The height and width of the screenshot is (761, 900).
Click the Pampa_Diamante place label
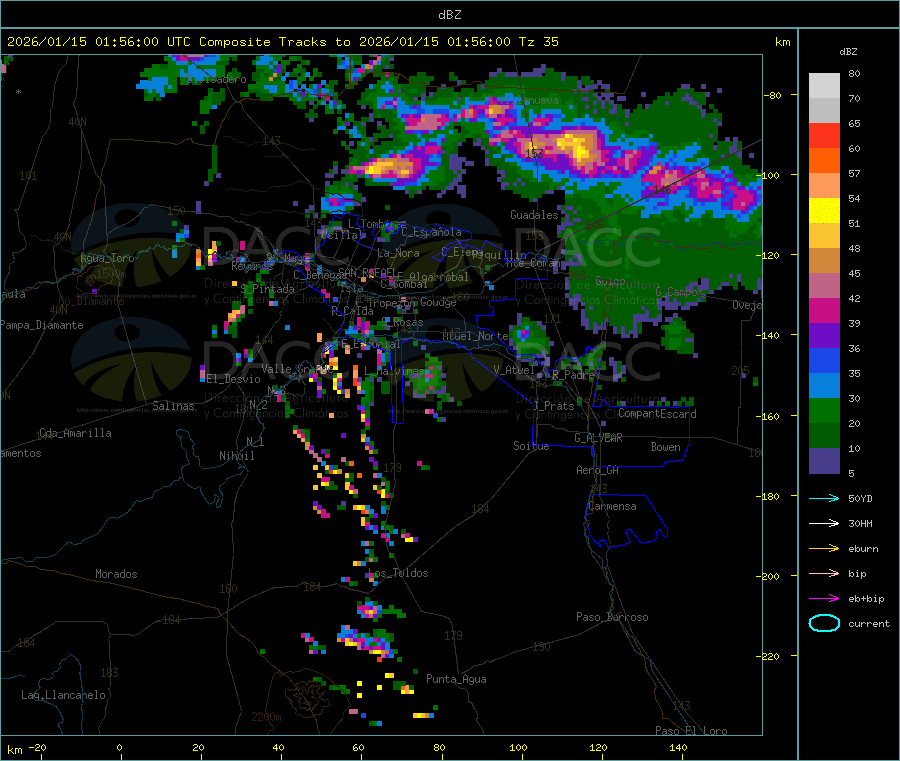(42, 325)
